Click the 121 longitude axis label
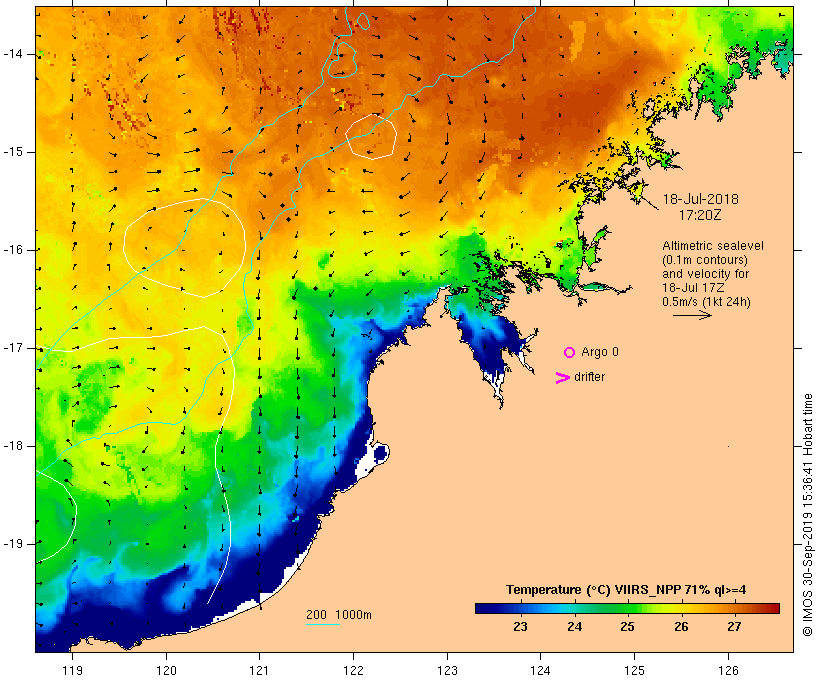Screen dimensions: 820x680 point(259,671)
